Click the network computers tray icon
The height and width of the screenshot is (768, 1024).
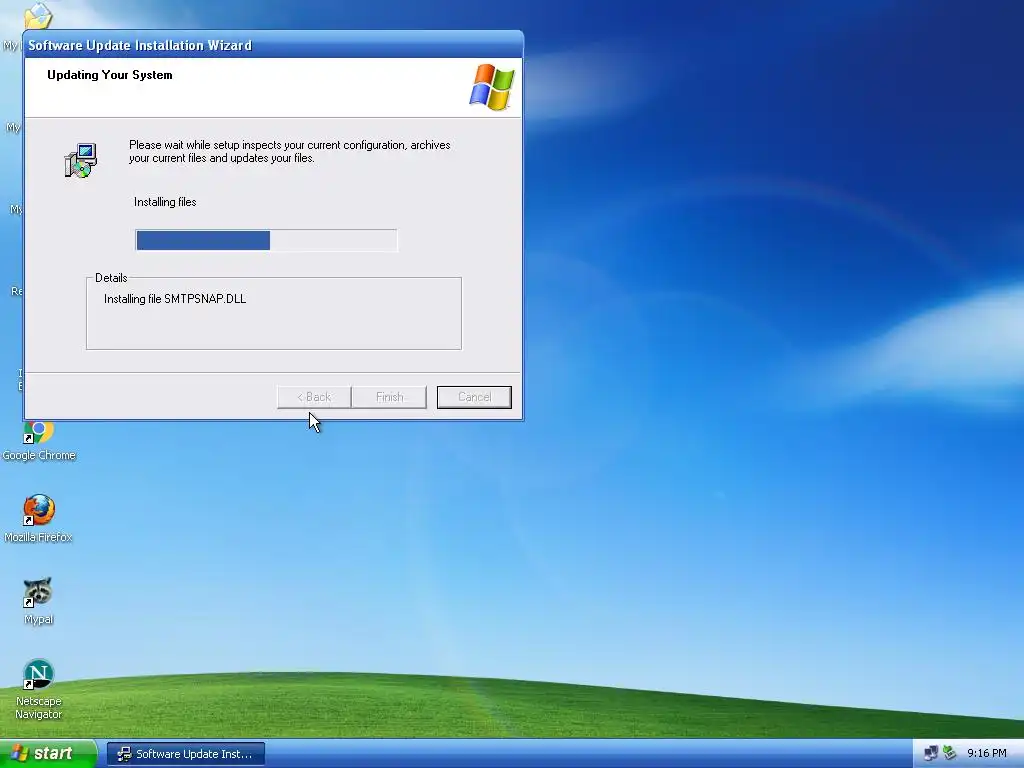click(x=931, y=754)
